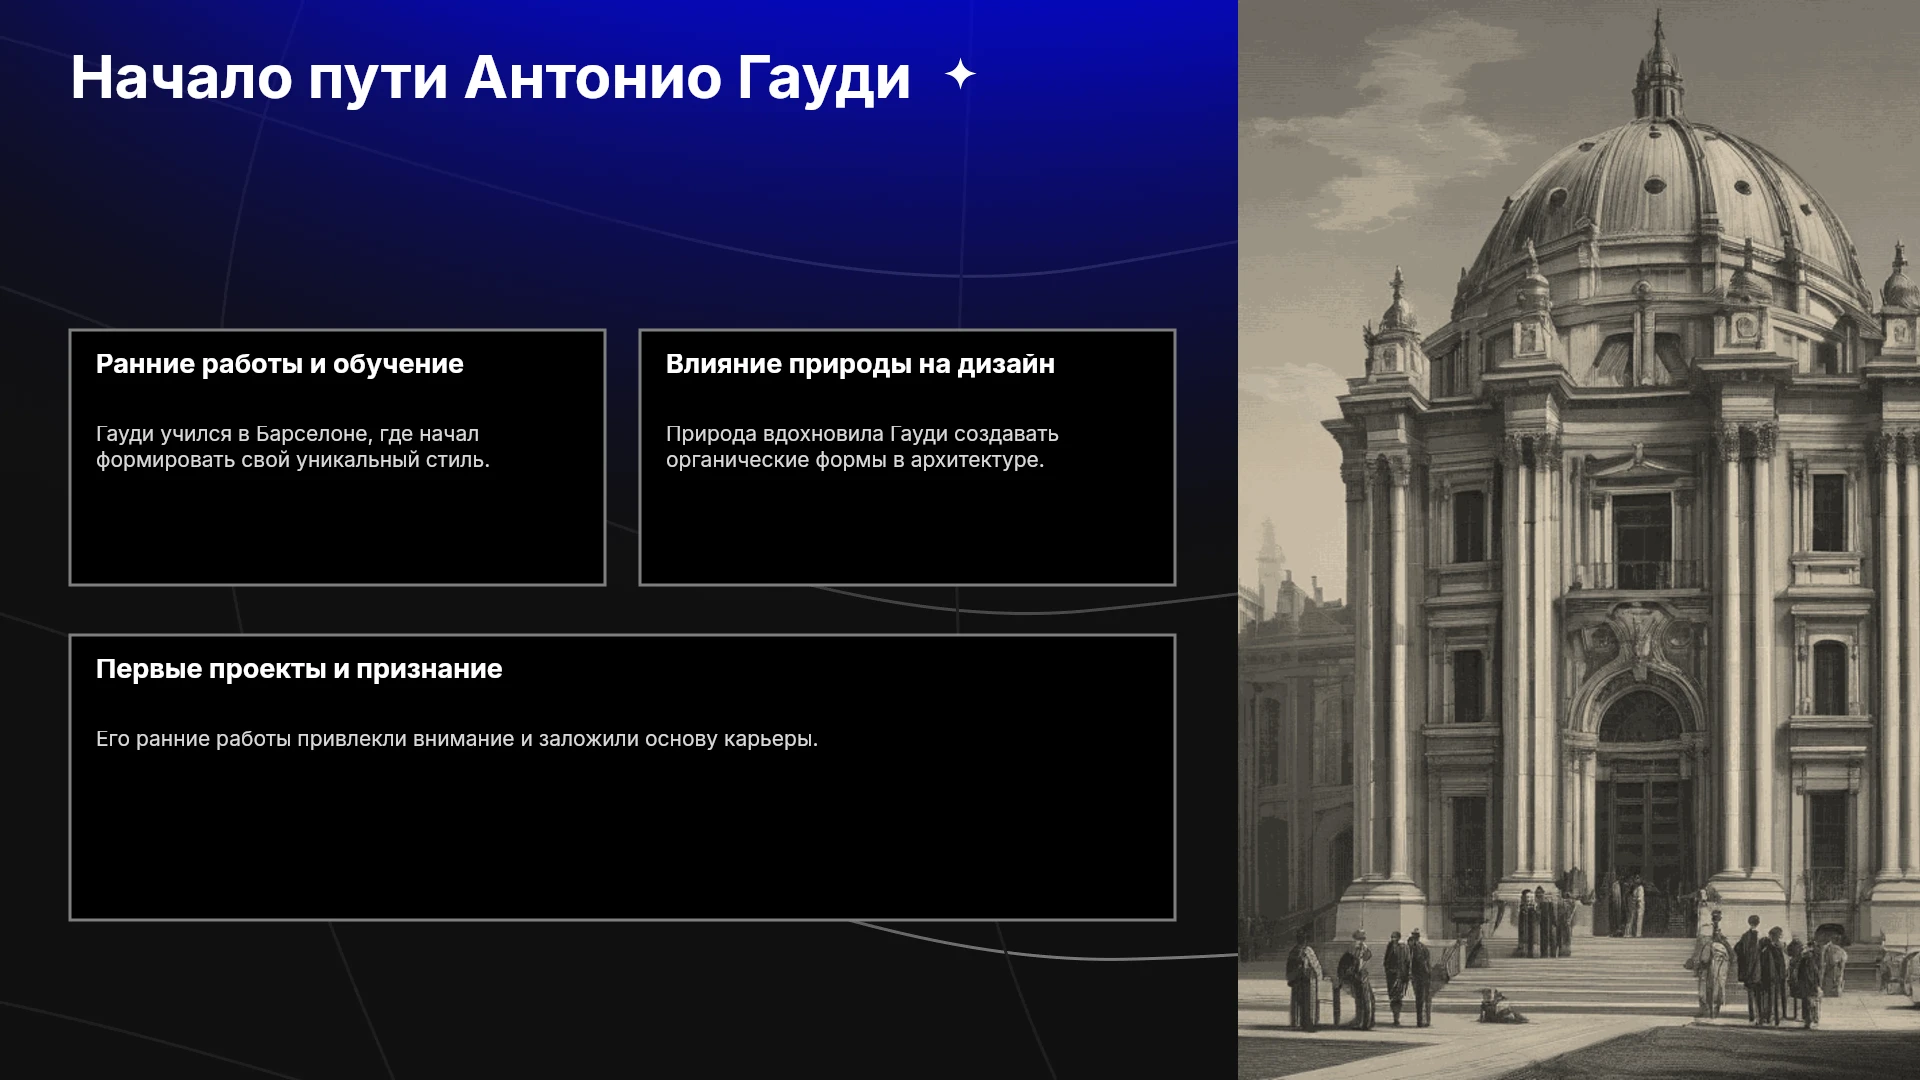Viewport: 1920px width, 1080px height.
Task: Click the blue gradient background under the title
Action: (620, 200)
